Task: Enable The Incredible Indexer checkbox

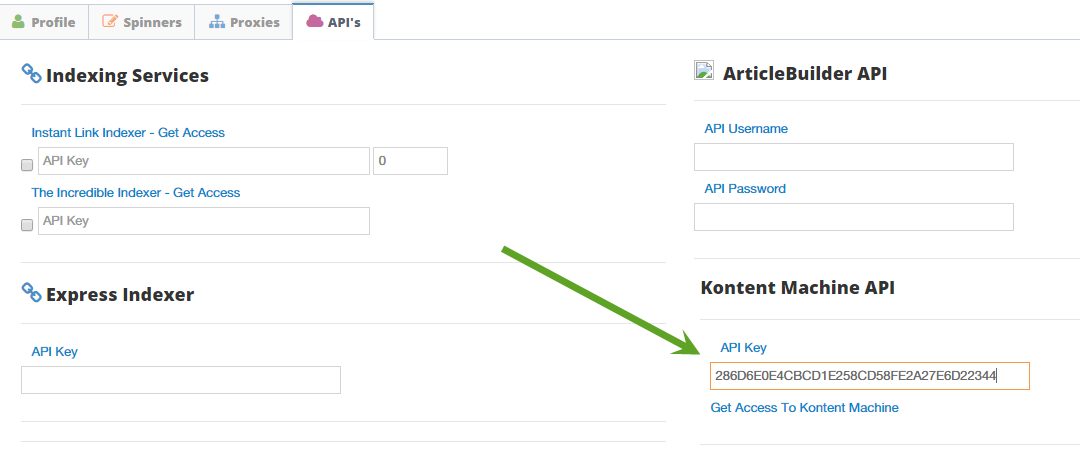Action: 27,225
